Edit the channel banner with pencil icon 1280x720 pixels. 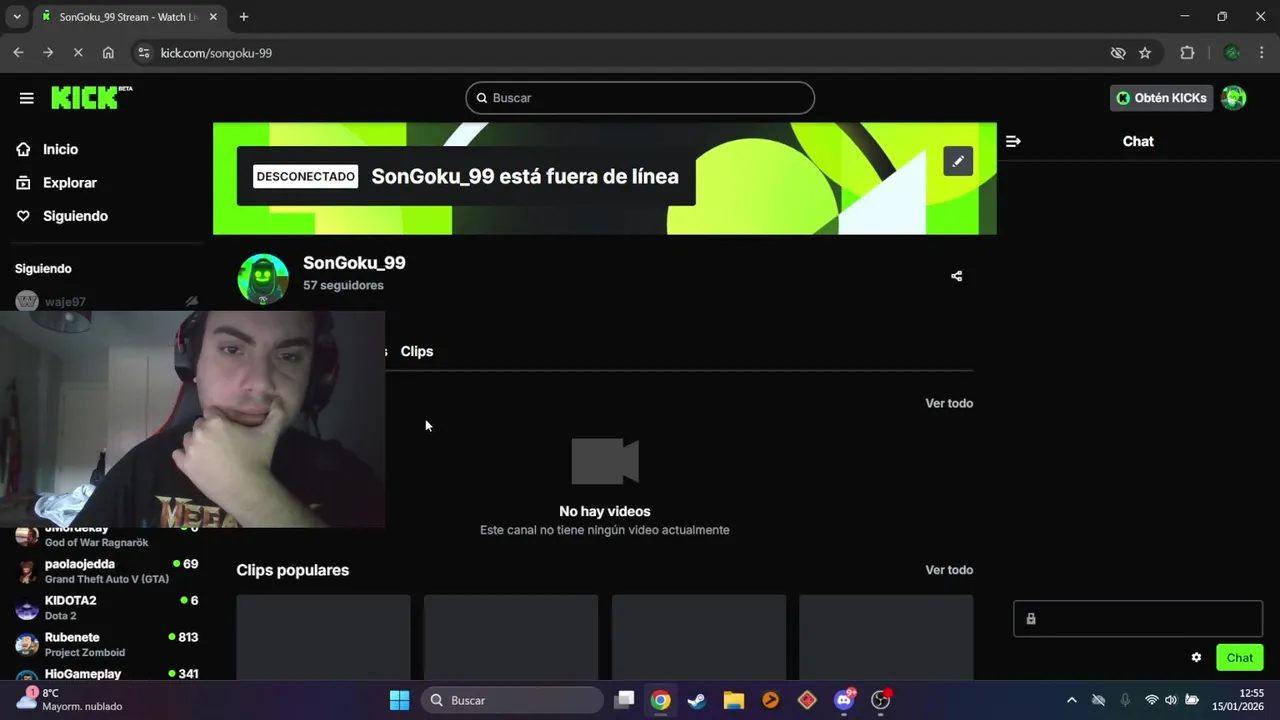[958, 161]
